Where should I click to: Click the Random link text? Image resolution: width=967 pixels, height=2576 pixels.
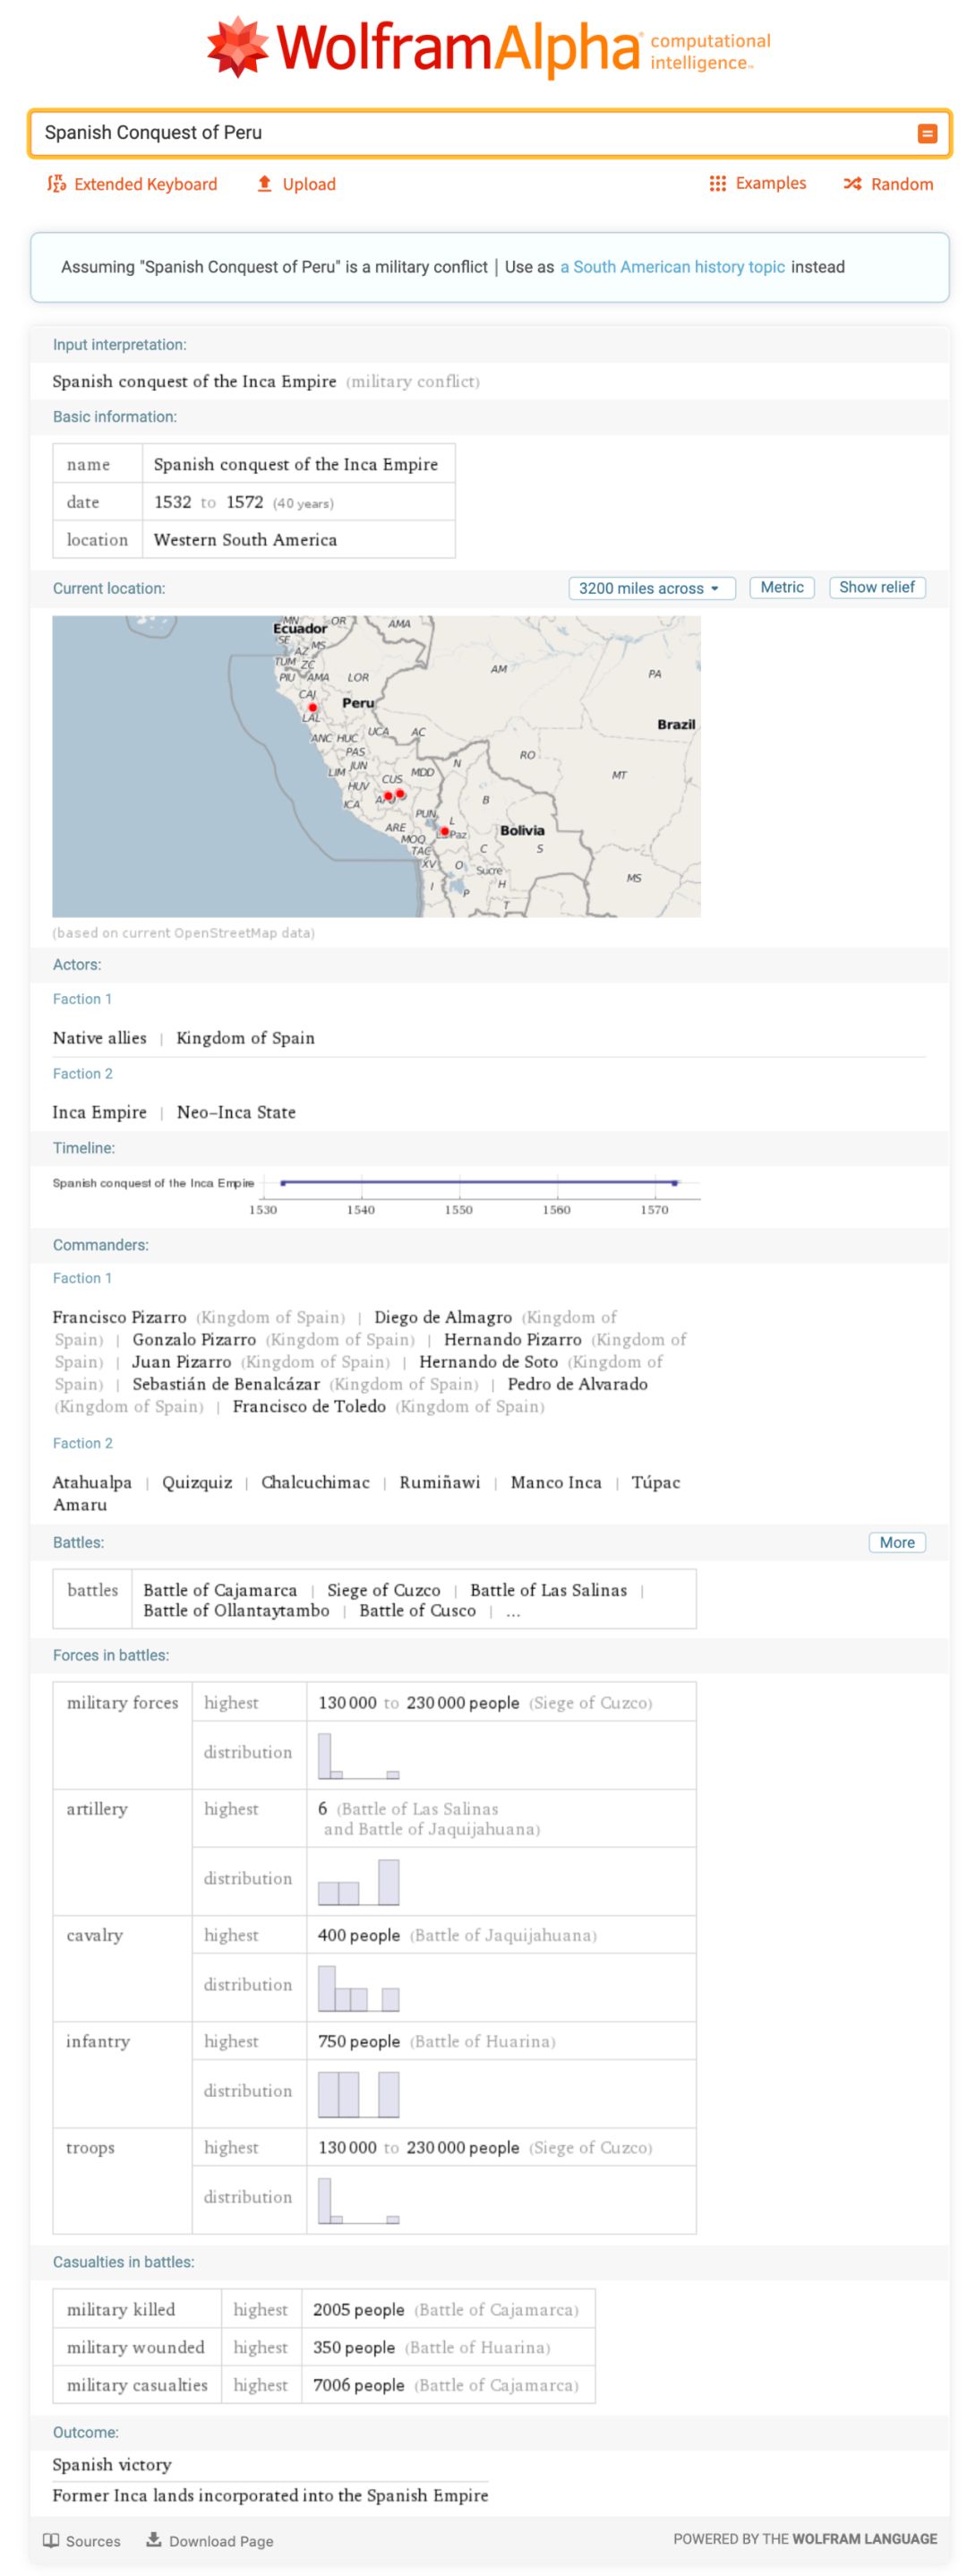[901, 184]
